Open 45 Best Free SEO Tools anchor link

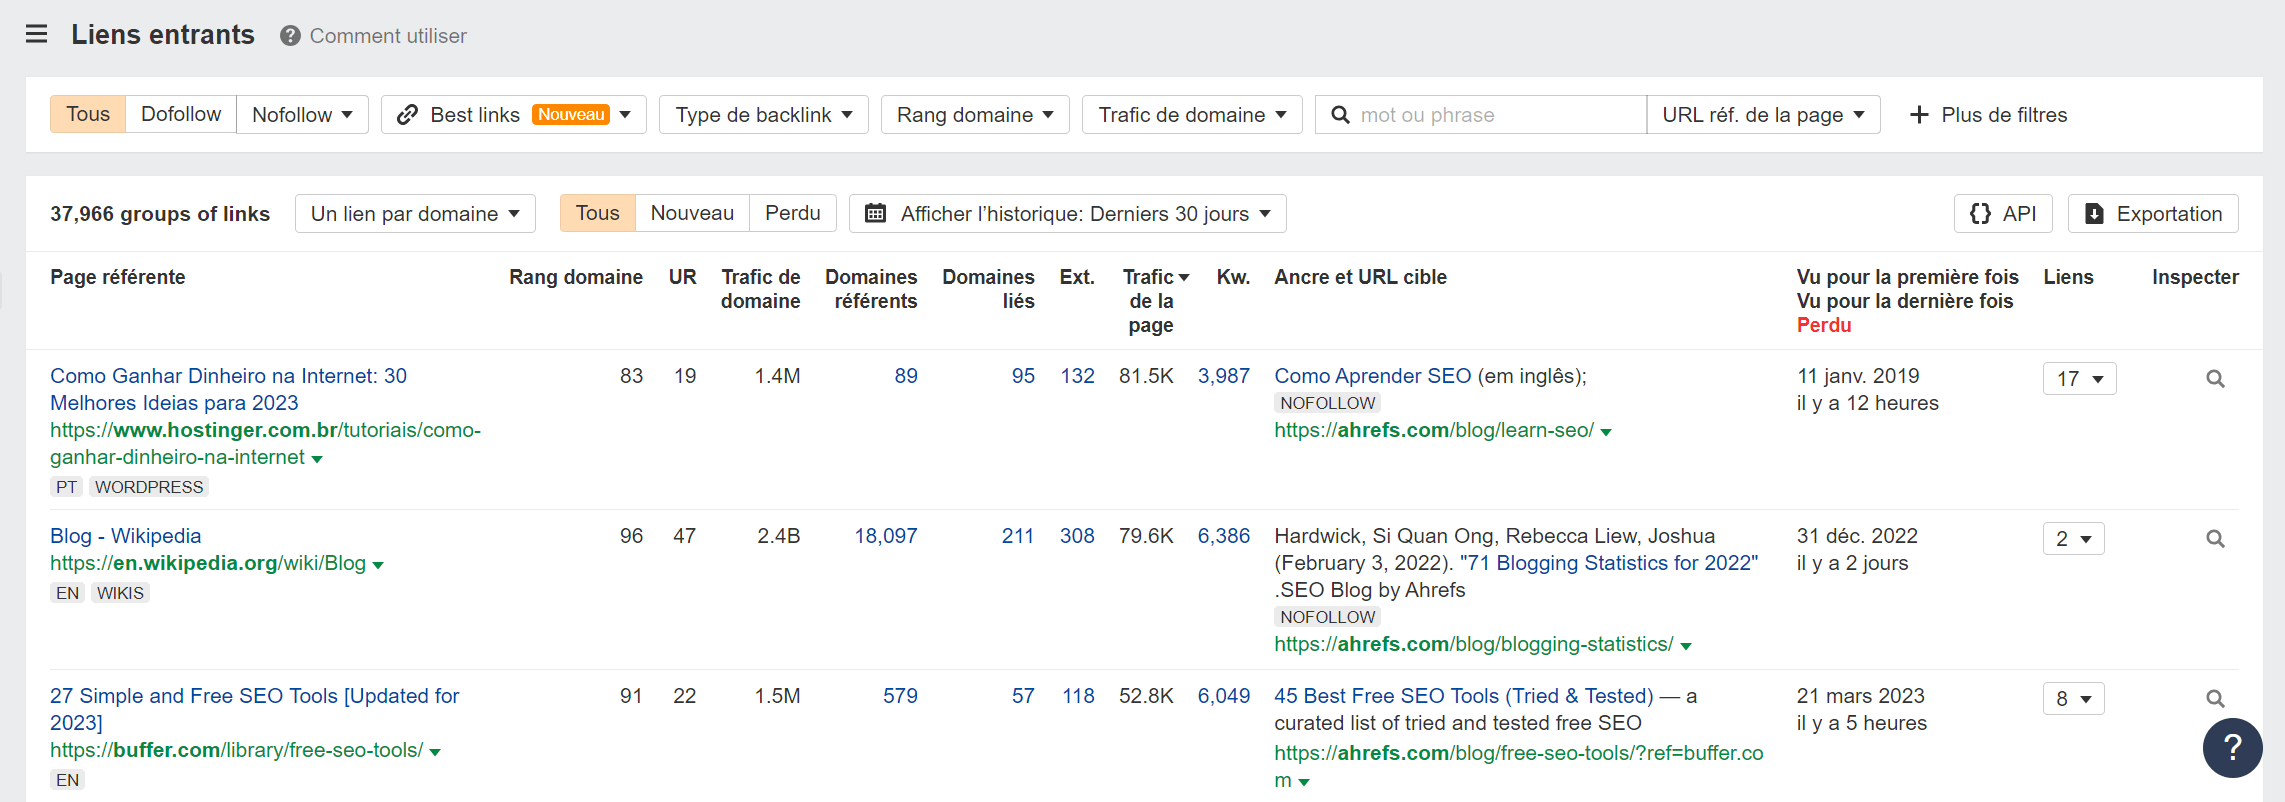1464,696
